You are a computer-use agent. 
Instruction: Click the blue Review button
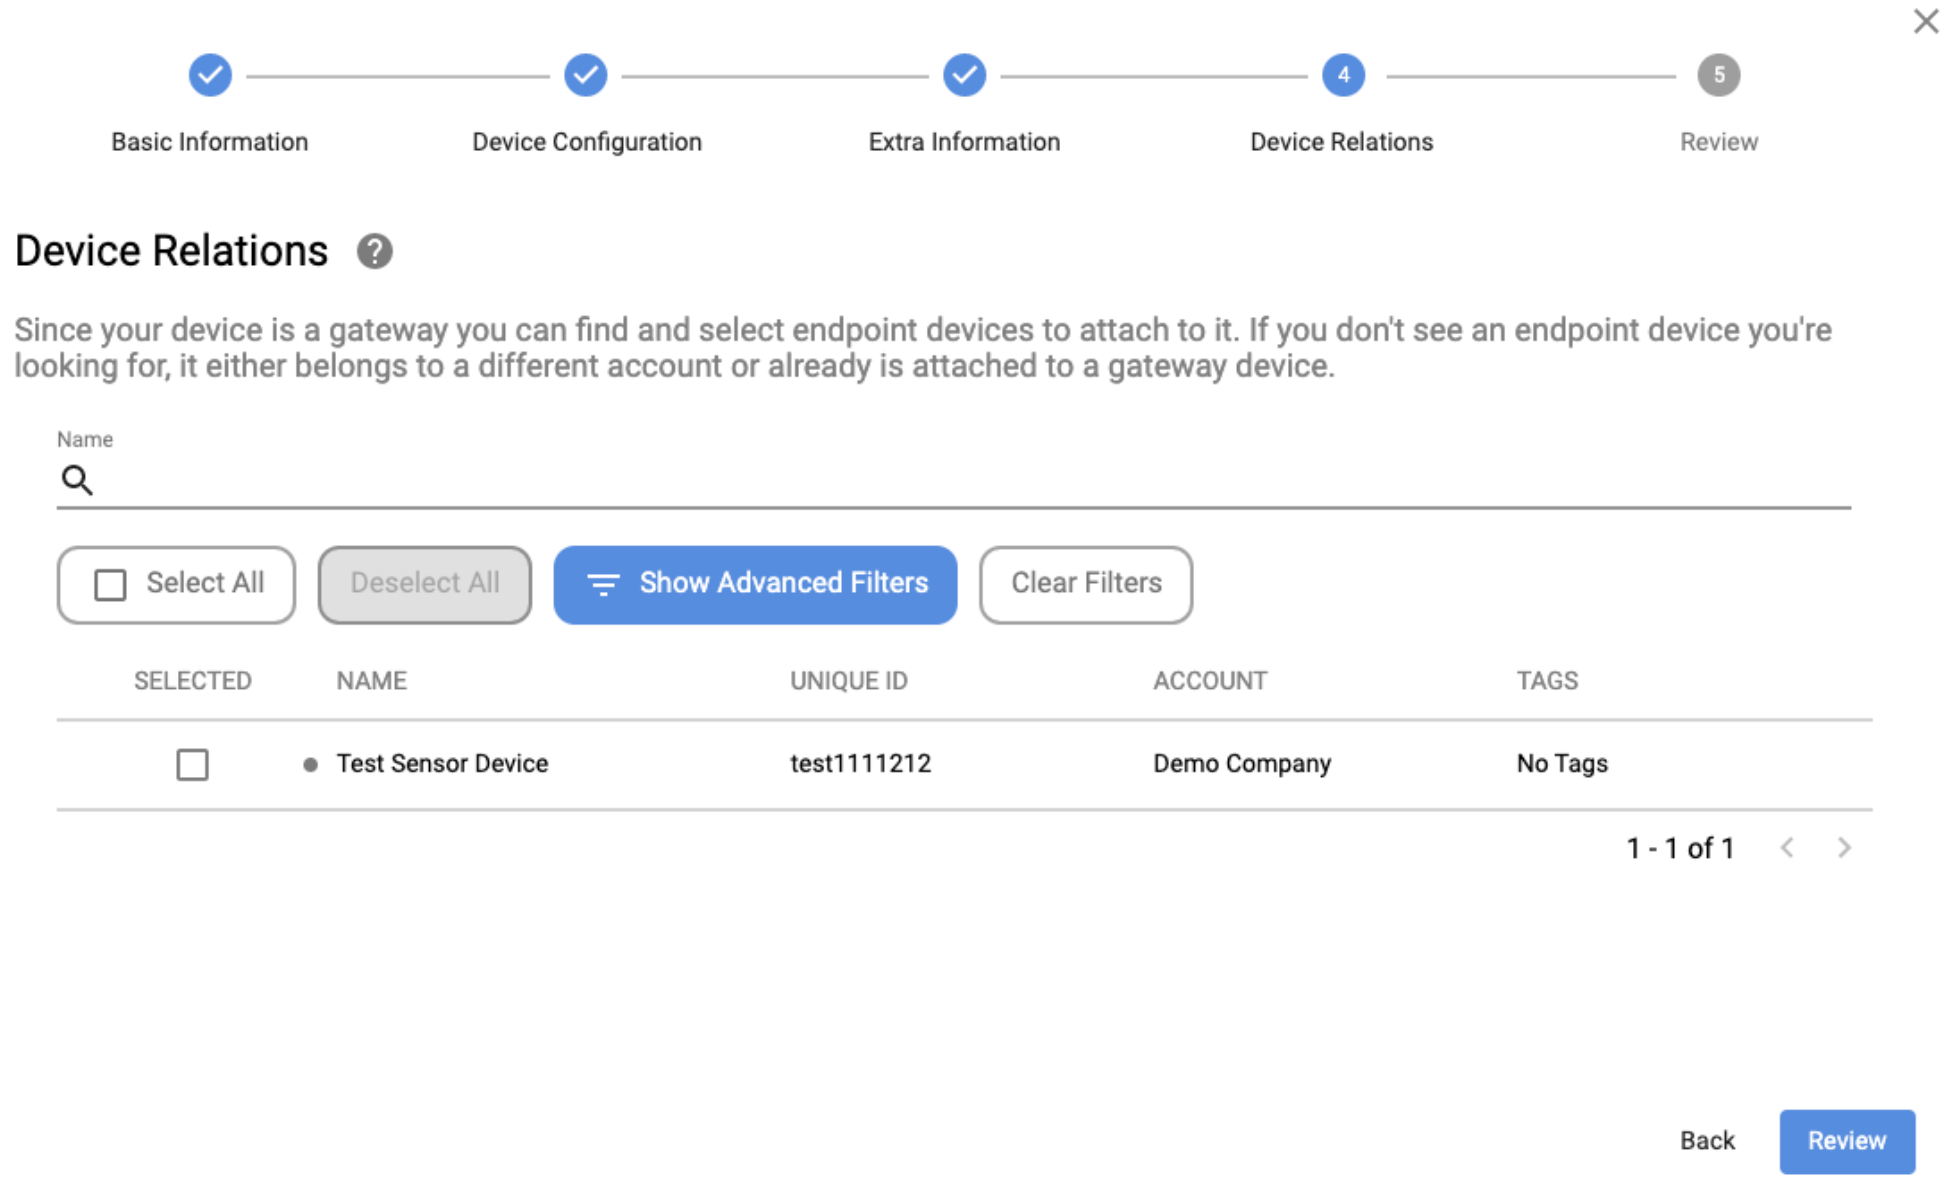pos(1846,1141)
